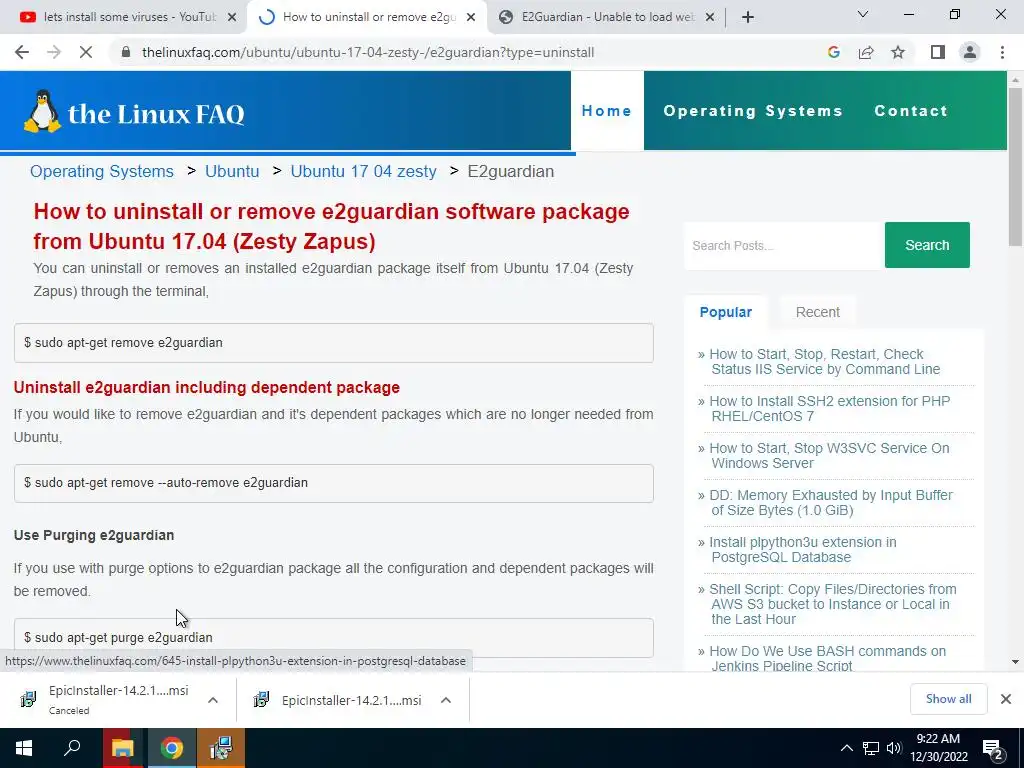Open the Windows Start menu
1024x768 pixels.
pos(24,748)
